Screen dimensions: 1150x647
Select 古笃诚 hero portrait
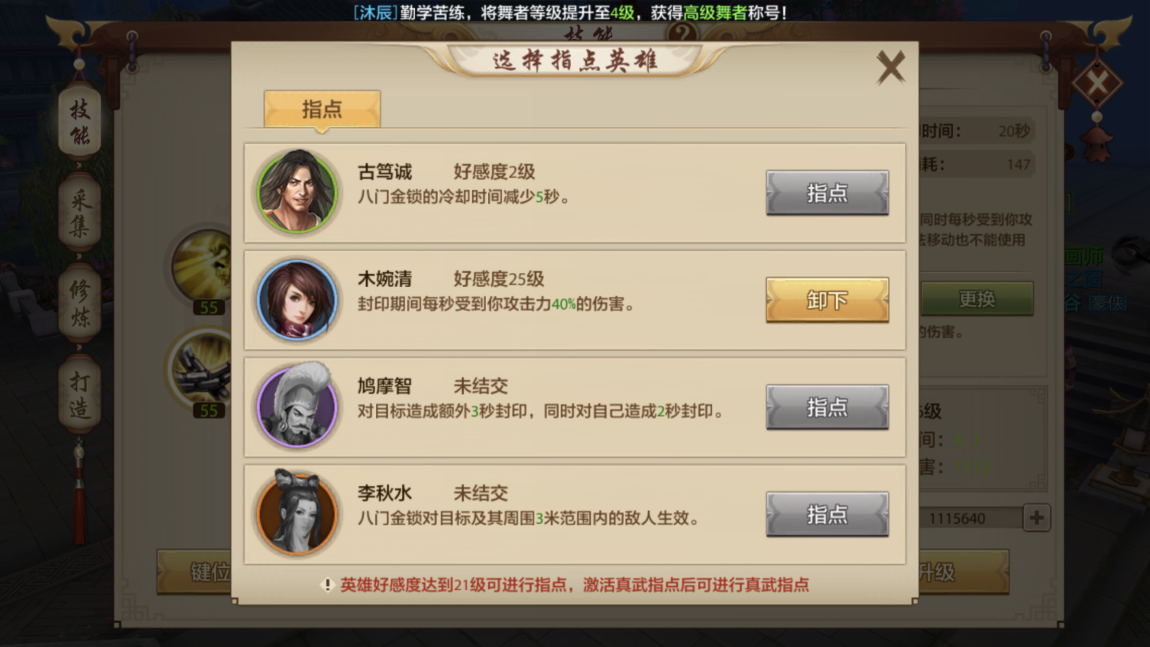297,192
